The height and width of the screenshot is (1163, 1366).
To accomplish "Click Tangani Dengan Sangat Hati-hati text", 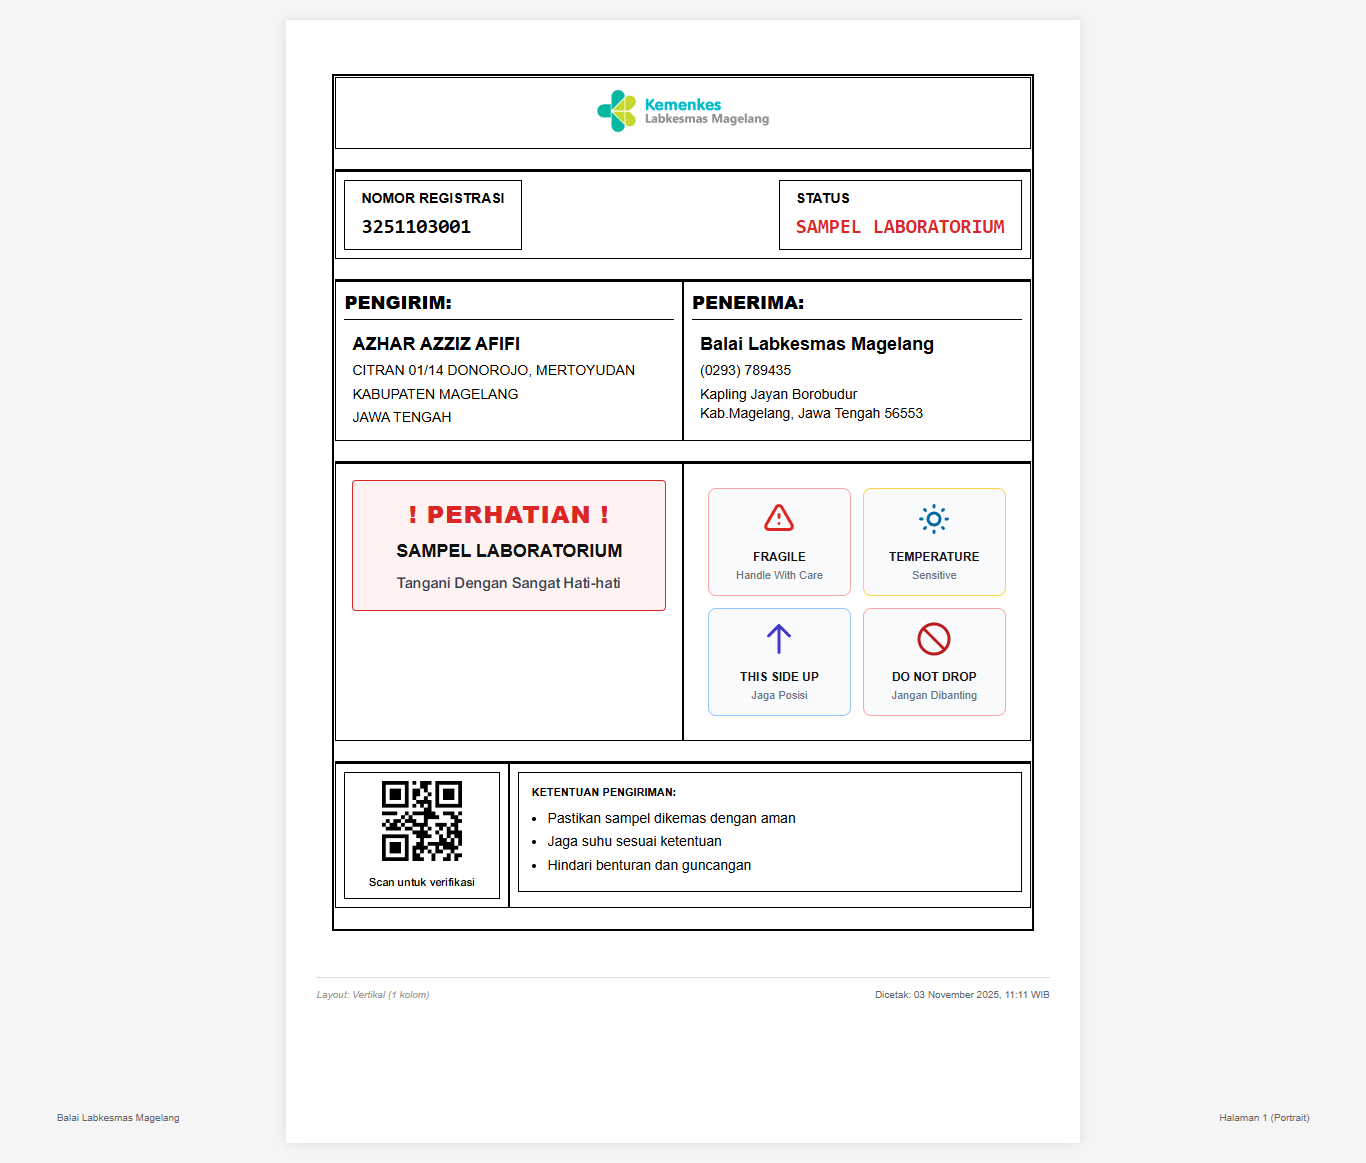I will coord(509,583).
